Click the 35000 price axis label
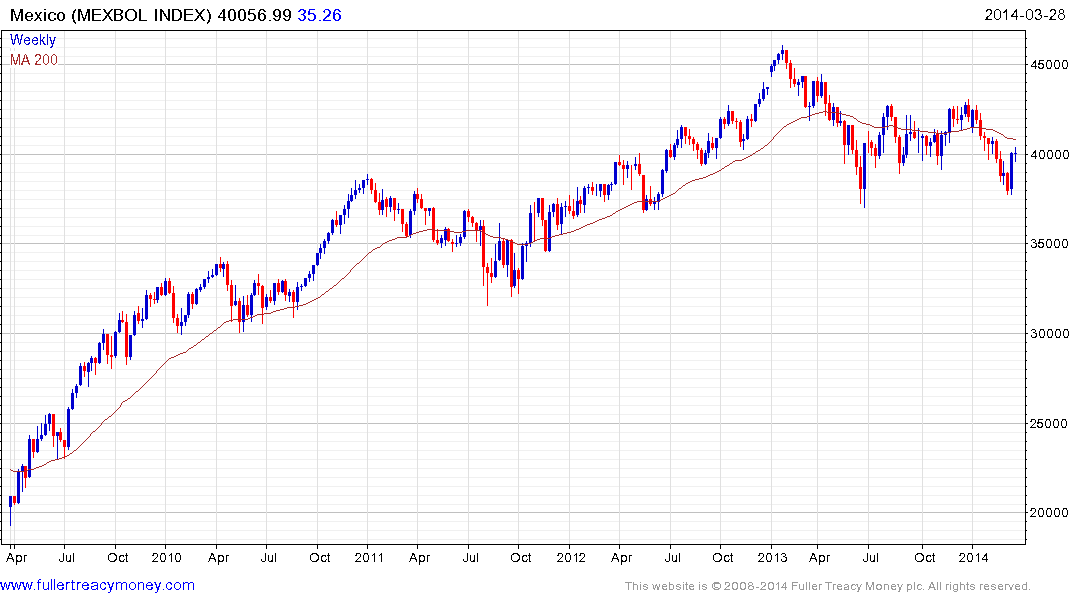 coord(1049,243)
